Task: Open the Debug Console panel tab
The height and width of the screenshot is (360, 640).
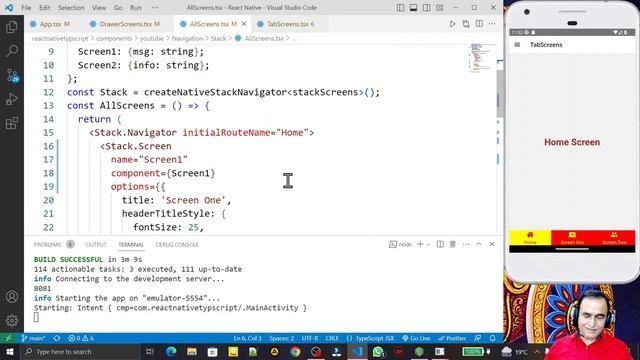Action: click(177, 244)
